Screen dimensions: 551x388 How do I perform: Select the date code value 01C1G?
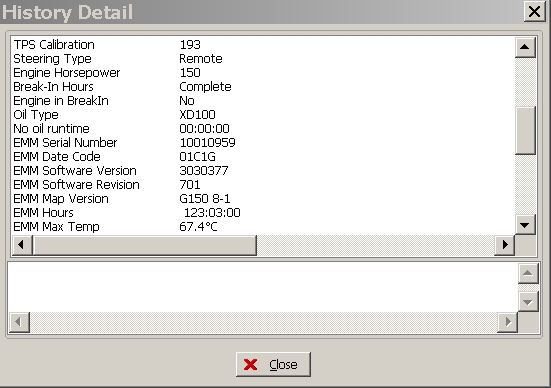tap(197, 157)
